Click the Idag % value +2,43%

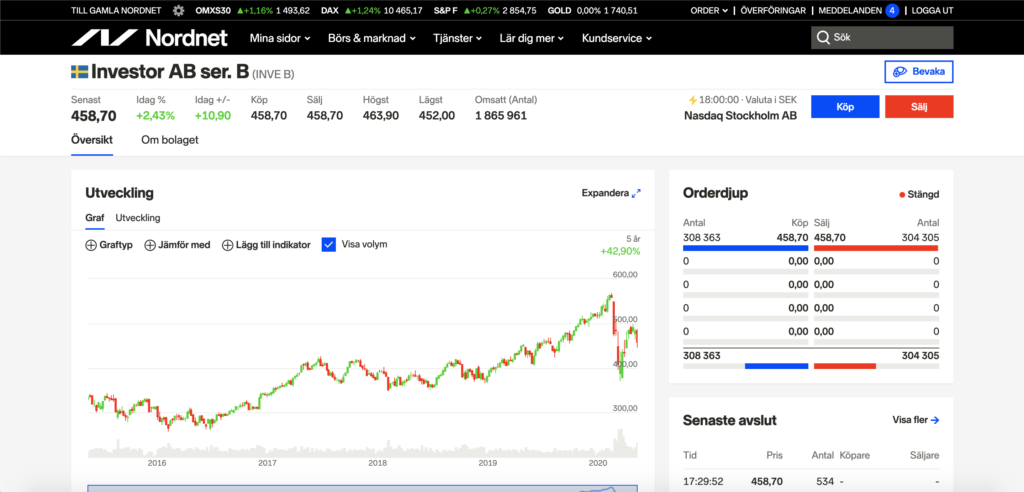click(x=155, y=116)
